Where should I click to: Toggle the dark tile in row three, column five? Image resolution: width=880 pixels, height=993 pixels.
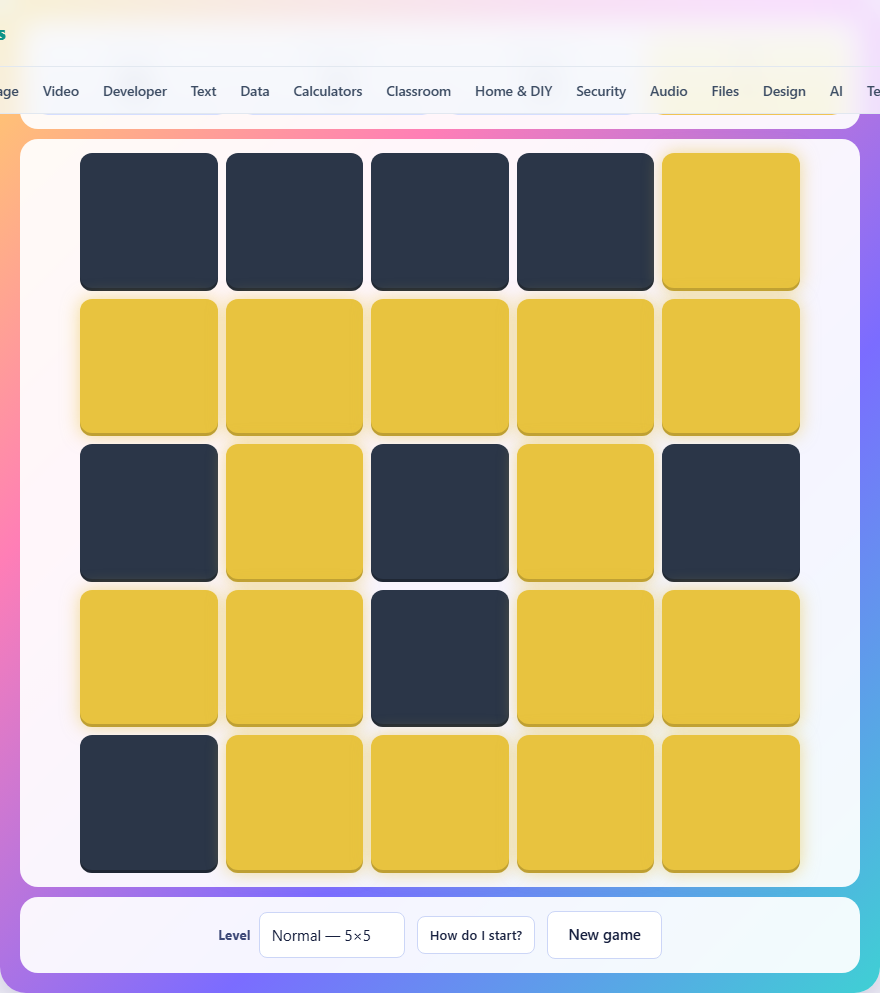pyautogui.click(x=731, y=513)
